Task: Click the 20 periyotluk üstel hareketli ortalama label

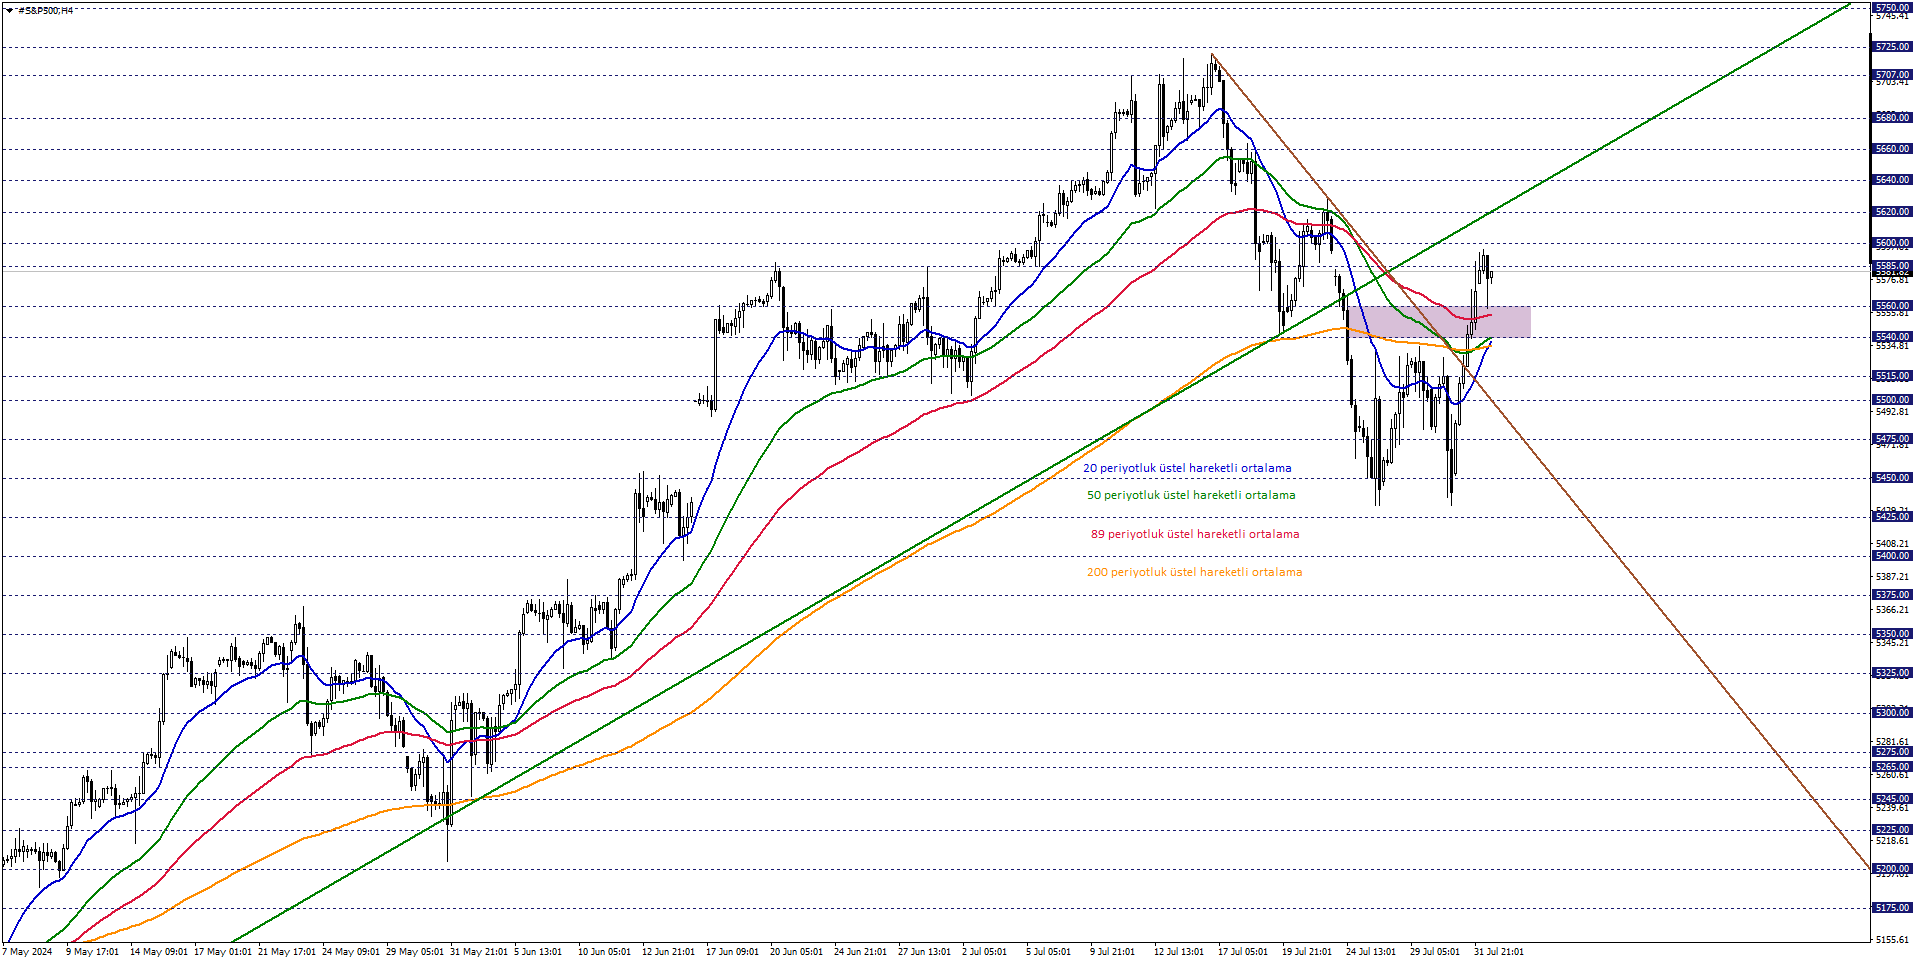Action: click(x=1187, y=468)
